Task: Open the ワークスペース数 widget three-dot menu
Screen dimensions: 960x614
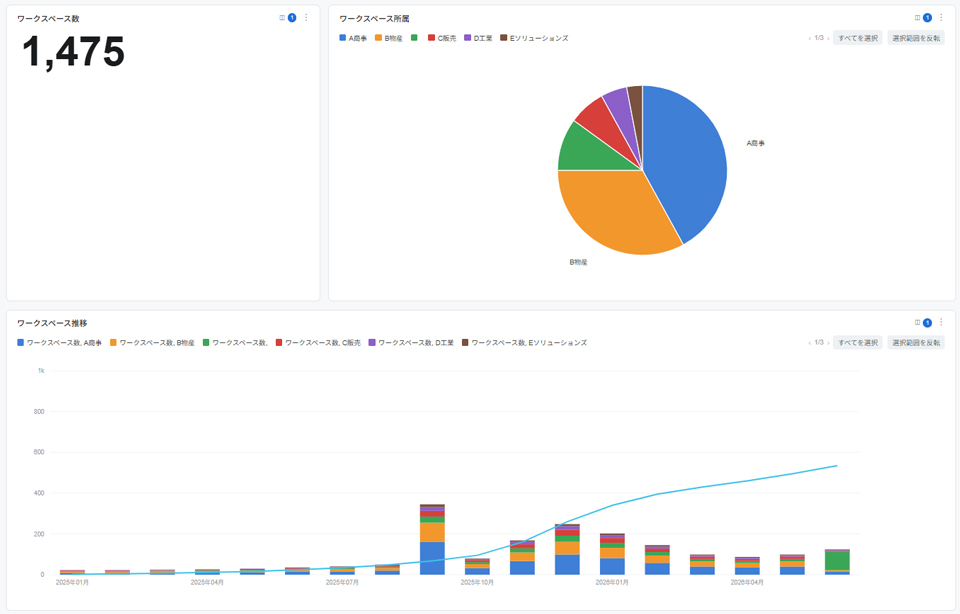Action: point(306,18)
